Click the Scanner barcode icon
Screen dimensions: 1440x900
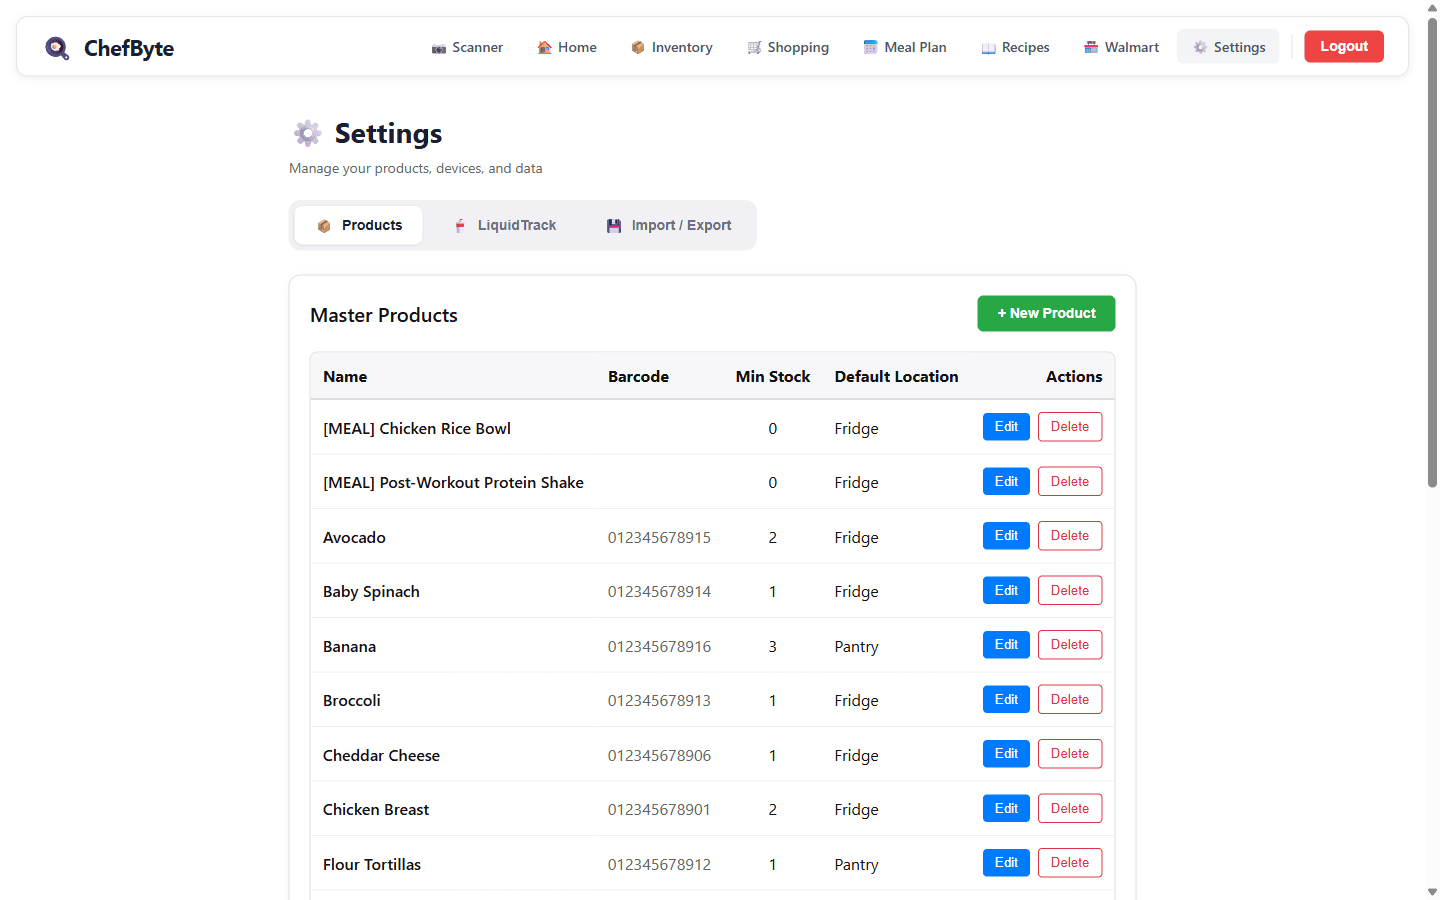click(x=438, y=47)
